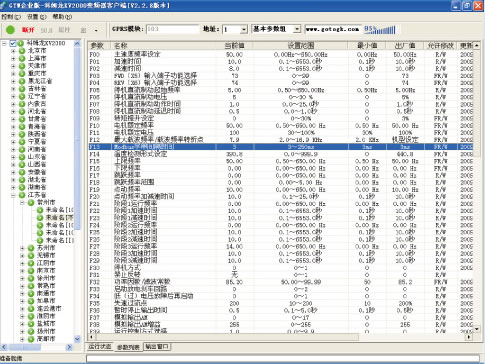Screen dimensions: 485x364
Task: Switch to the 输出窗口 tab
Action: click(157, 347)
